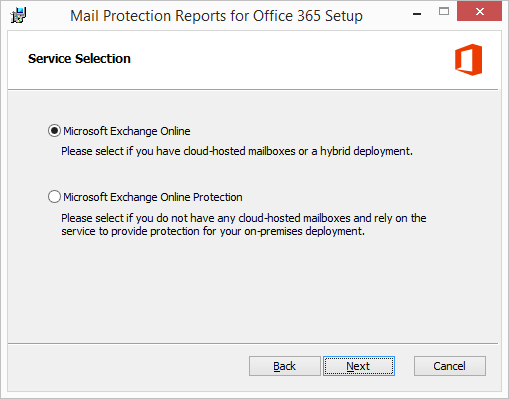Click the divider line above the buttons
The image size is (509, 399).
pos(253,343)
